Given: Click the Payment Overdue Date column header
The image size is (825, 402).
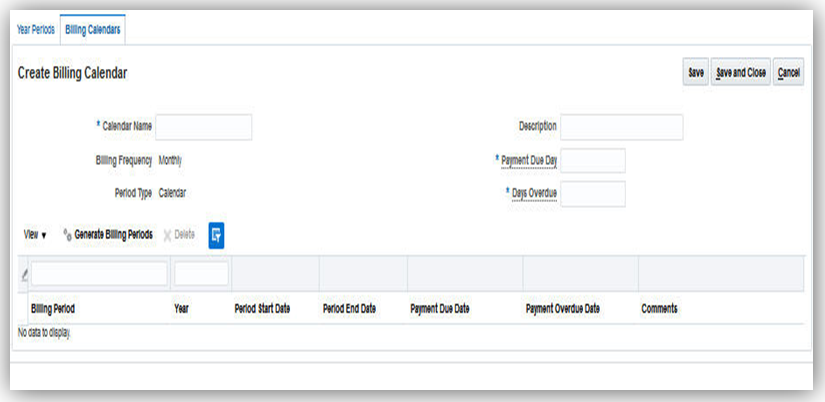Looking at the screenshot, I should tap(562, 309).
